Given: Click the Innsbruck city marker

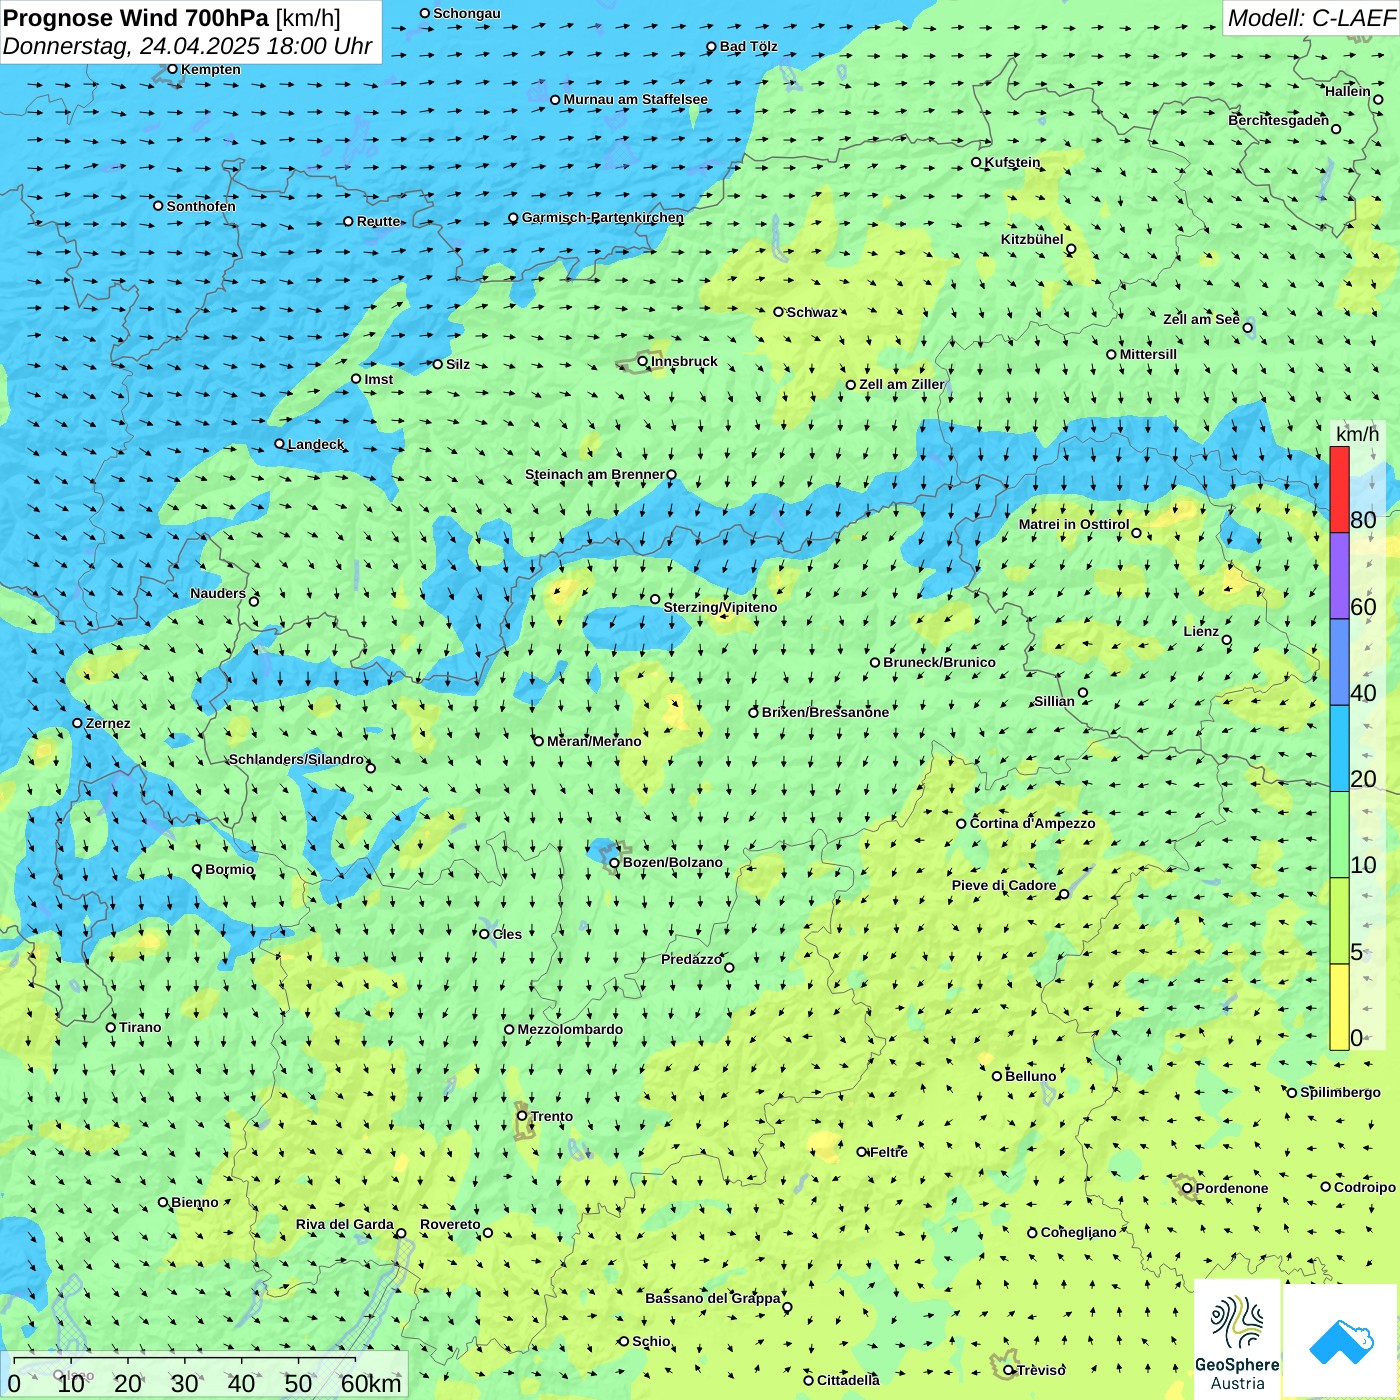Looking at the screenshot, I should coord(643,361).
